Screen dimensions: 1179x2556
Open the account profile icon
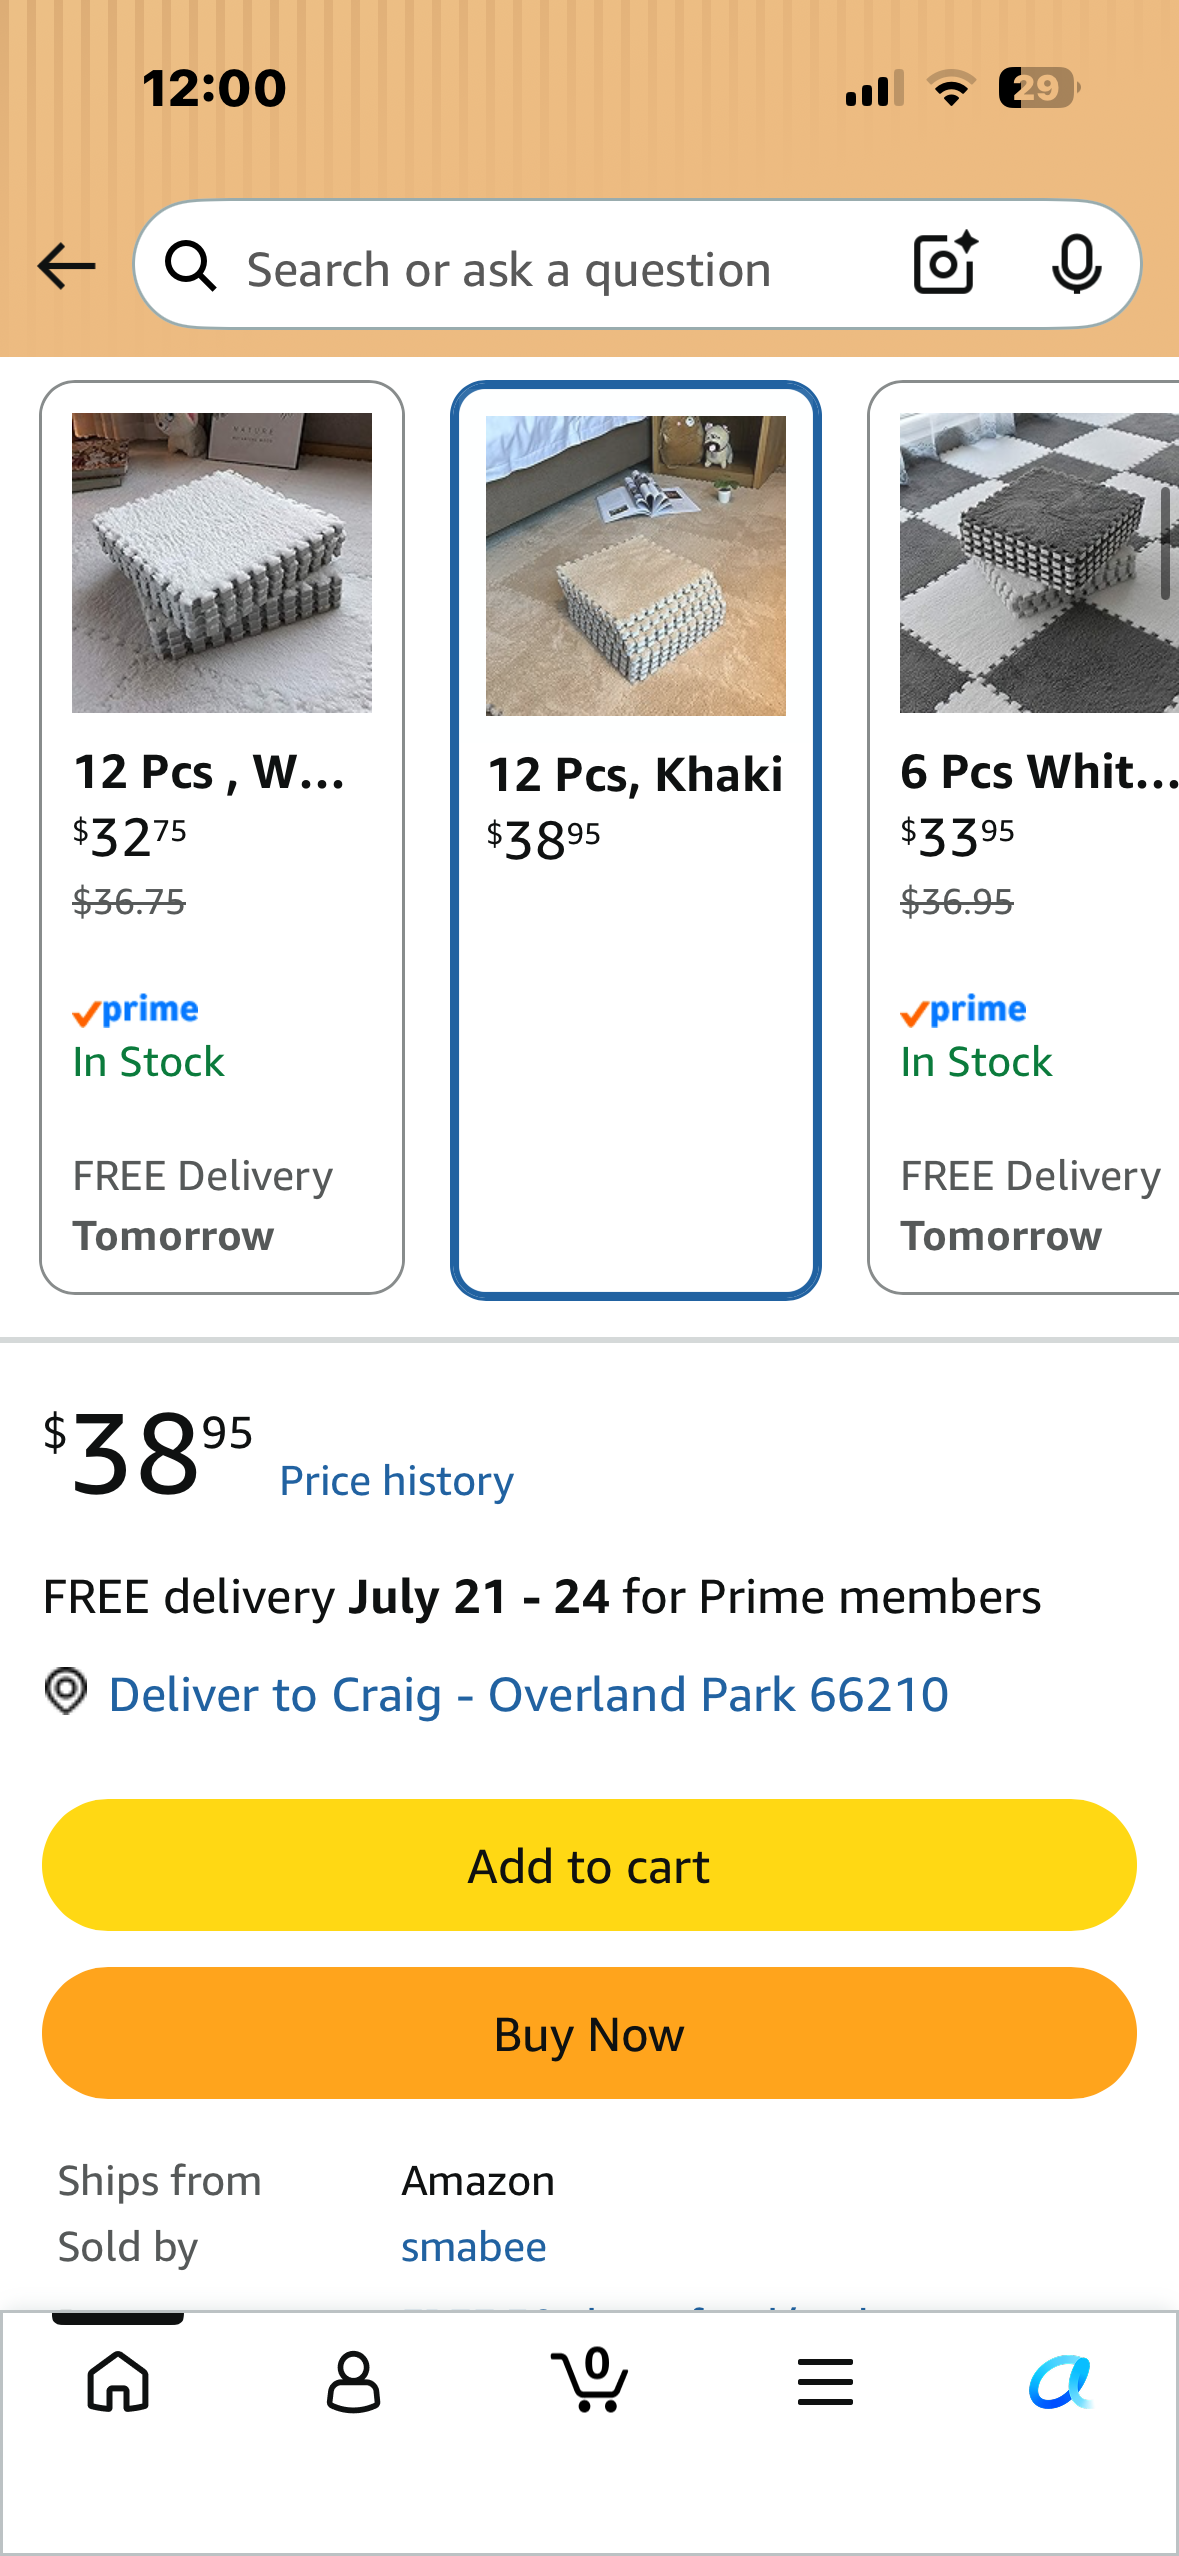tap(354, 2381)
